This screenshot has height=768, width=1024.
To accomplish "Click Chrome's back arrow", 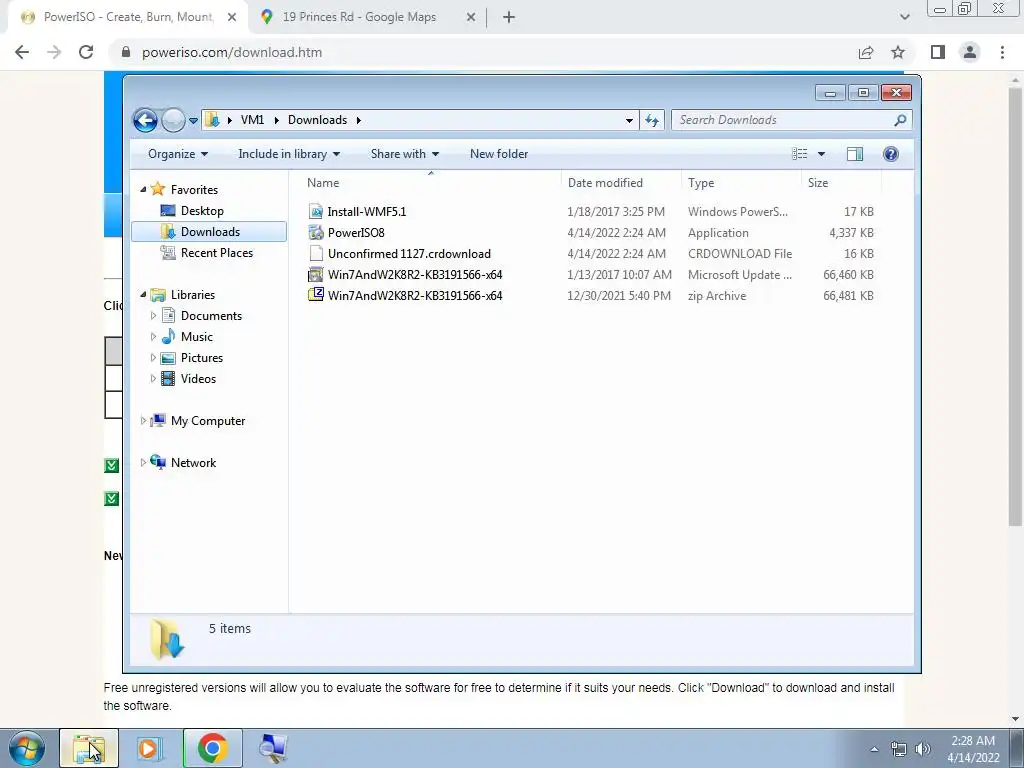I will [22, 52].
